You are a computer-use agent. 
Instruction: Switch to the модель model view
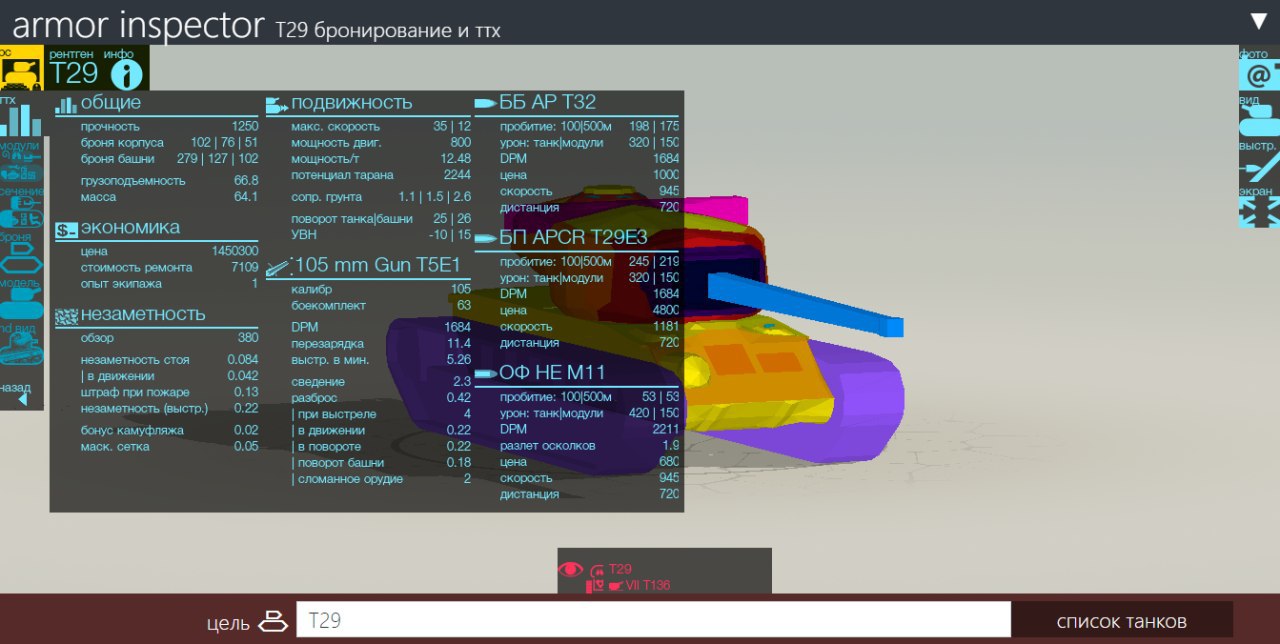click(20, 304)
